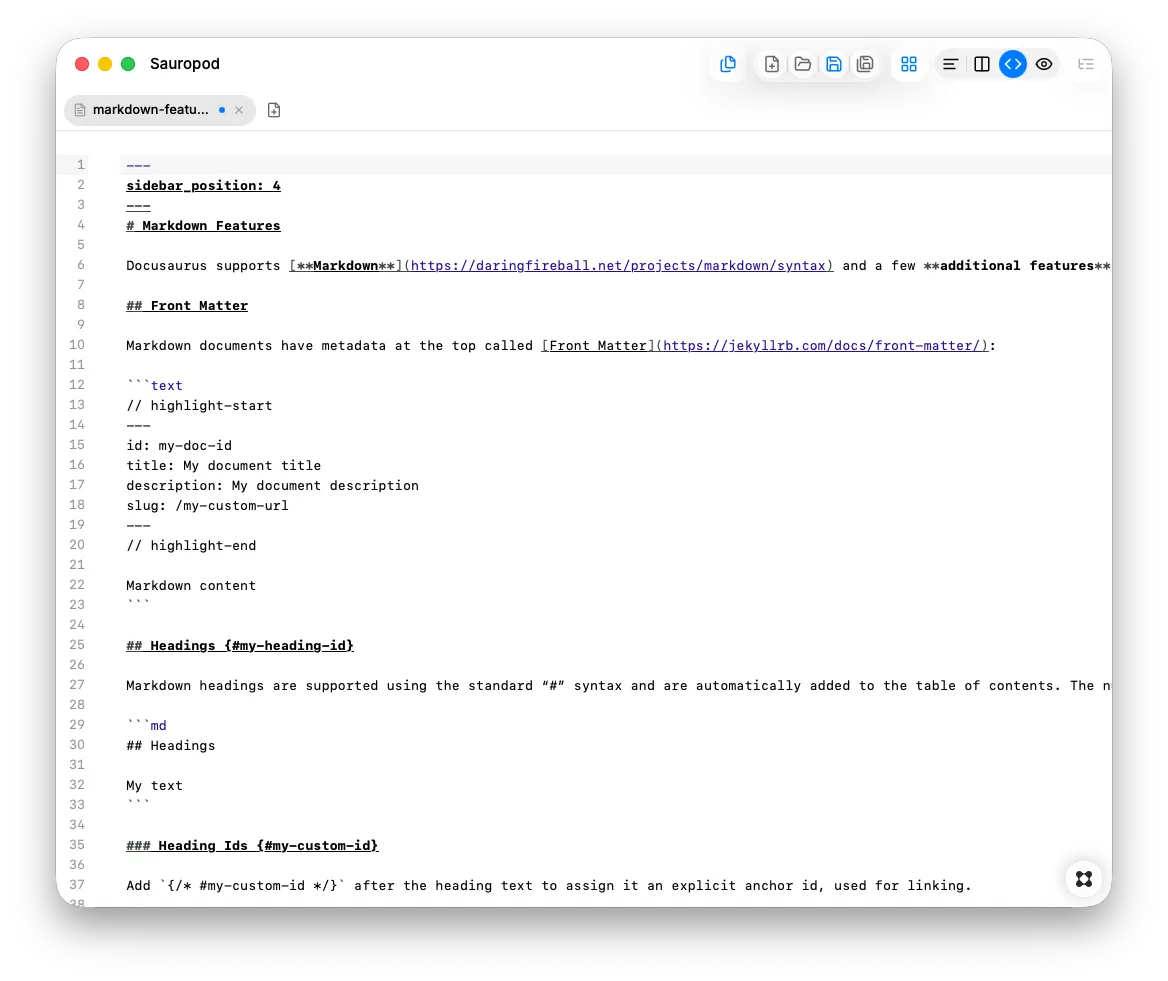Click the floating command button at bottom right
The width and height of the screenshot is (1168, 981).
1084,879
